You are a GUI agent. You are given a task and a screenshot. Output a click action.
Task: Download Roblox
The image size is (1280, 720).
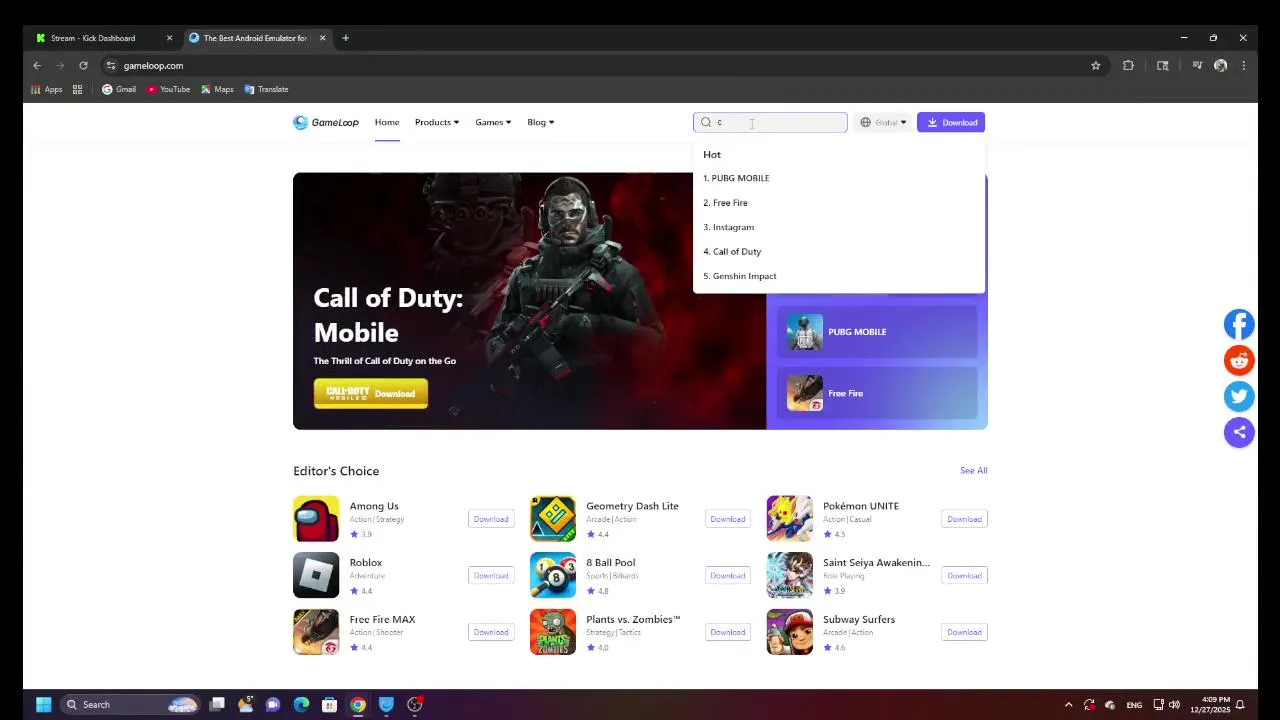pyautogui.click(x=490, y=575)
